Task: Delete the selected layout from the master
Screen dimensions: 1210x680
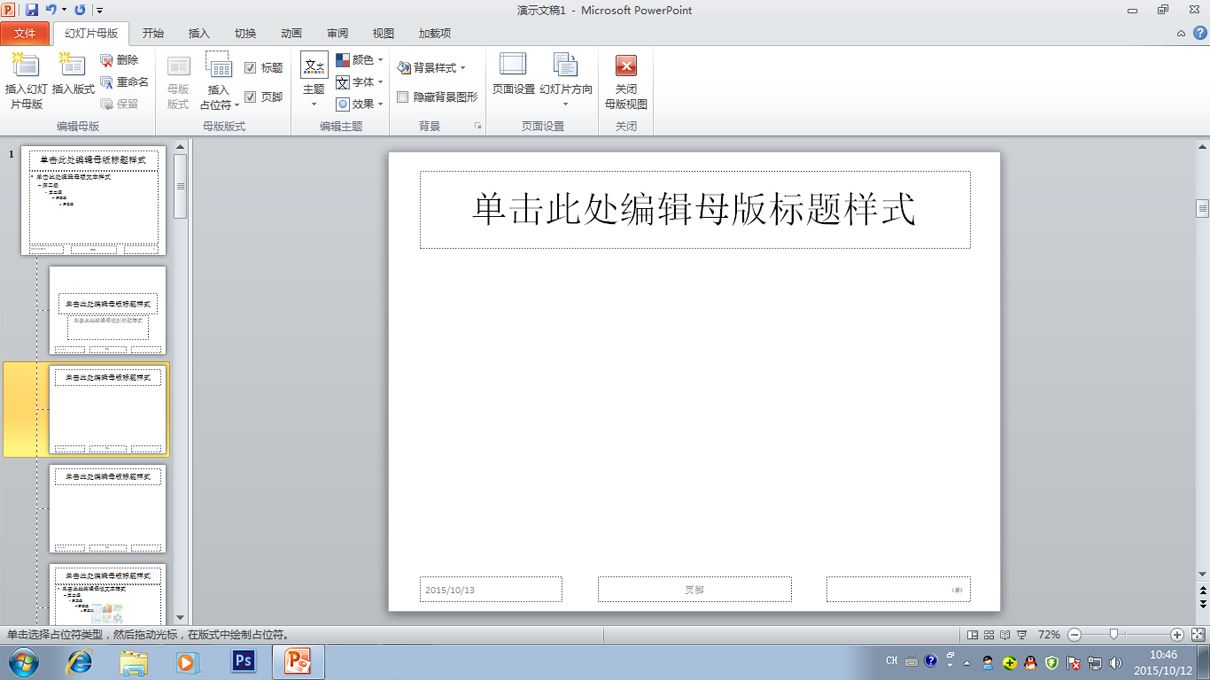Action: click(x=120, y=60)
